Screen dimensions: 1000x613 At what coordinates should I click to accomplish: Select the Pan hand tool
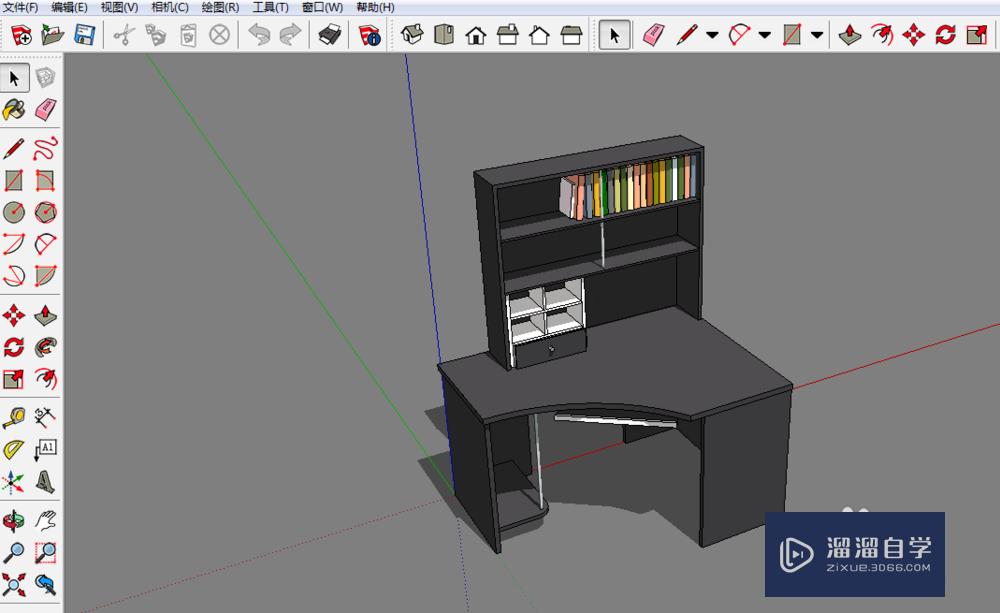tap(45, 520)
